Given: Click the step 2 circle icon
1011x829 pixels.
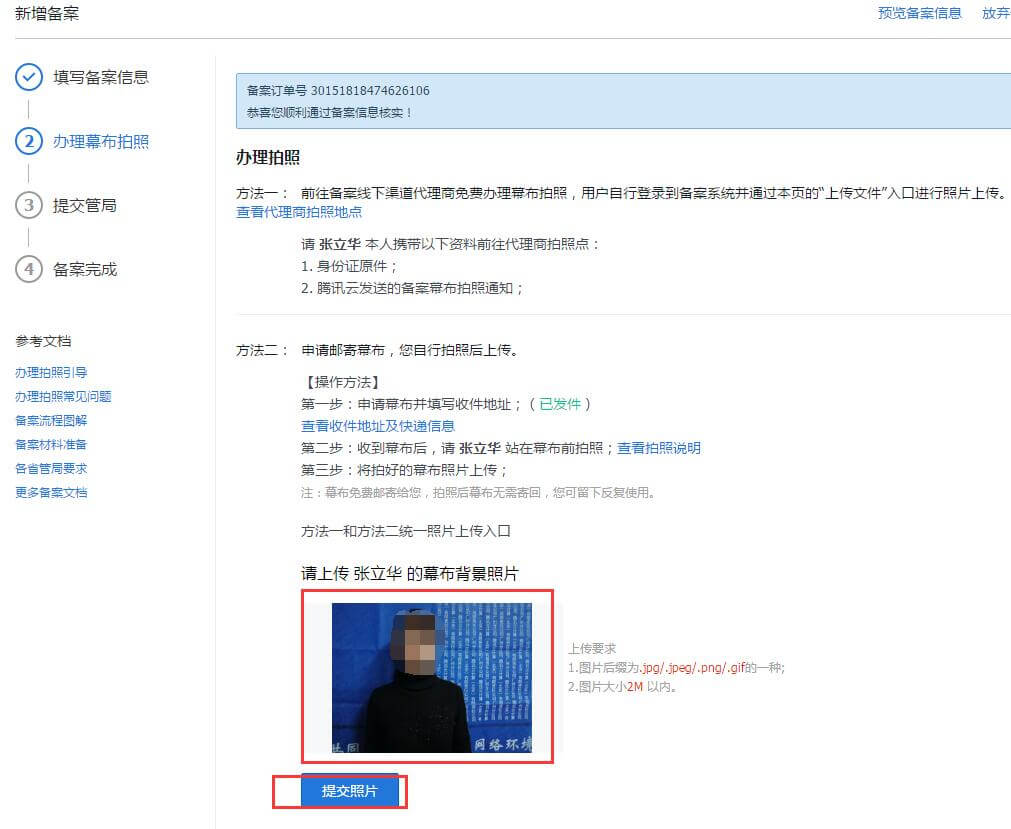Looking at the screenshot, I should tap(29, 141).
